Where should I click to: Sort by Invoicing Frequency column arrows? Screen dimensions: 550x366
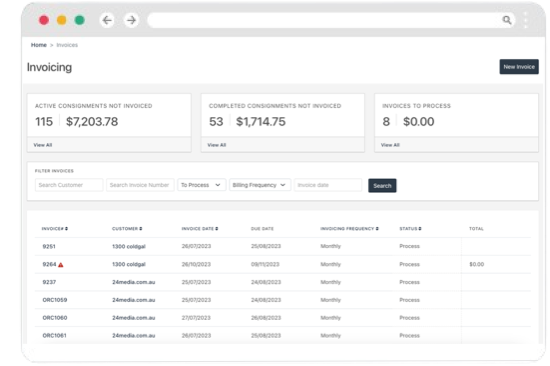coord(377,229)
